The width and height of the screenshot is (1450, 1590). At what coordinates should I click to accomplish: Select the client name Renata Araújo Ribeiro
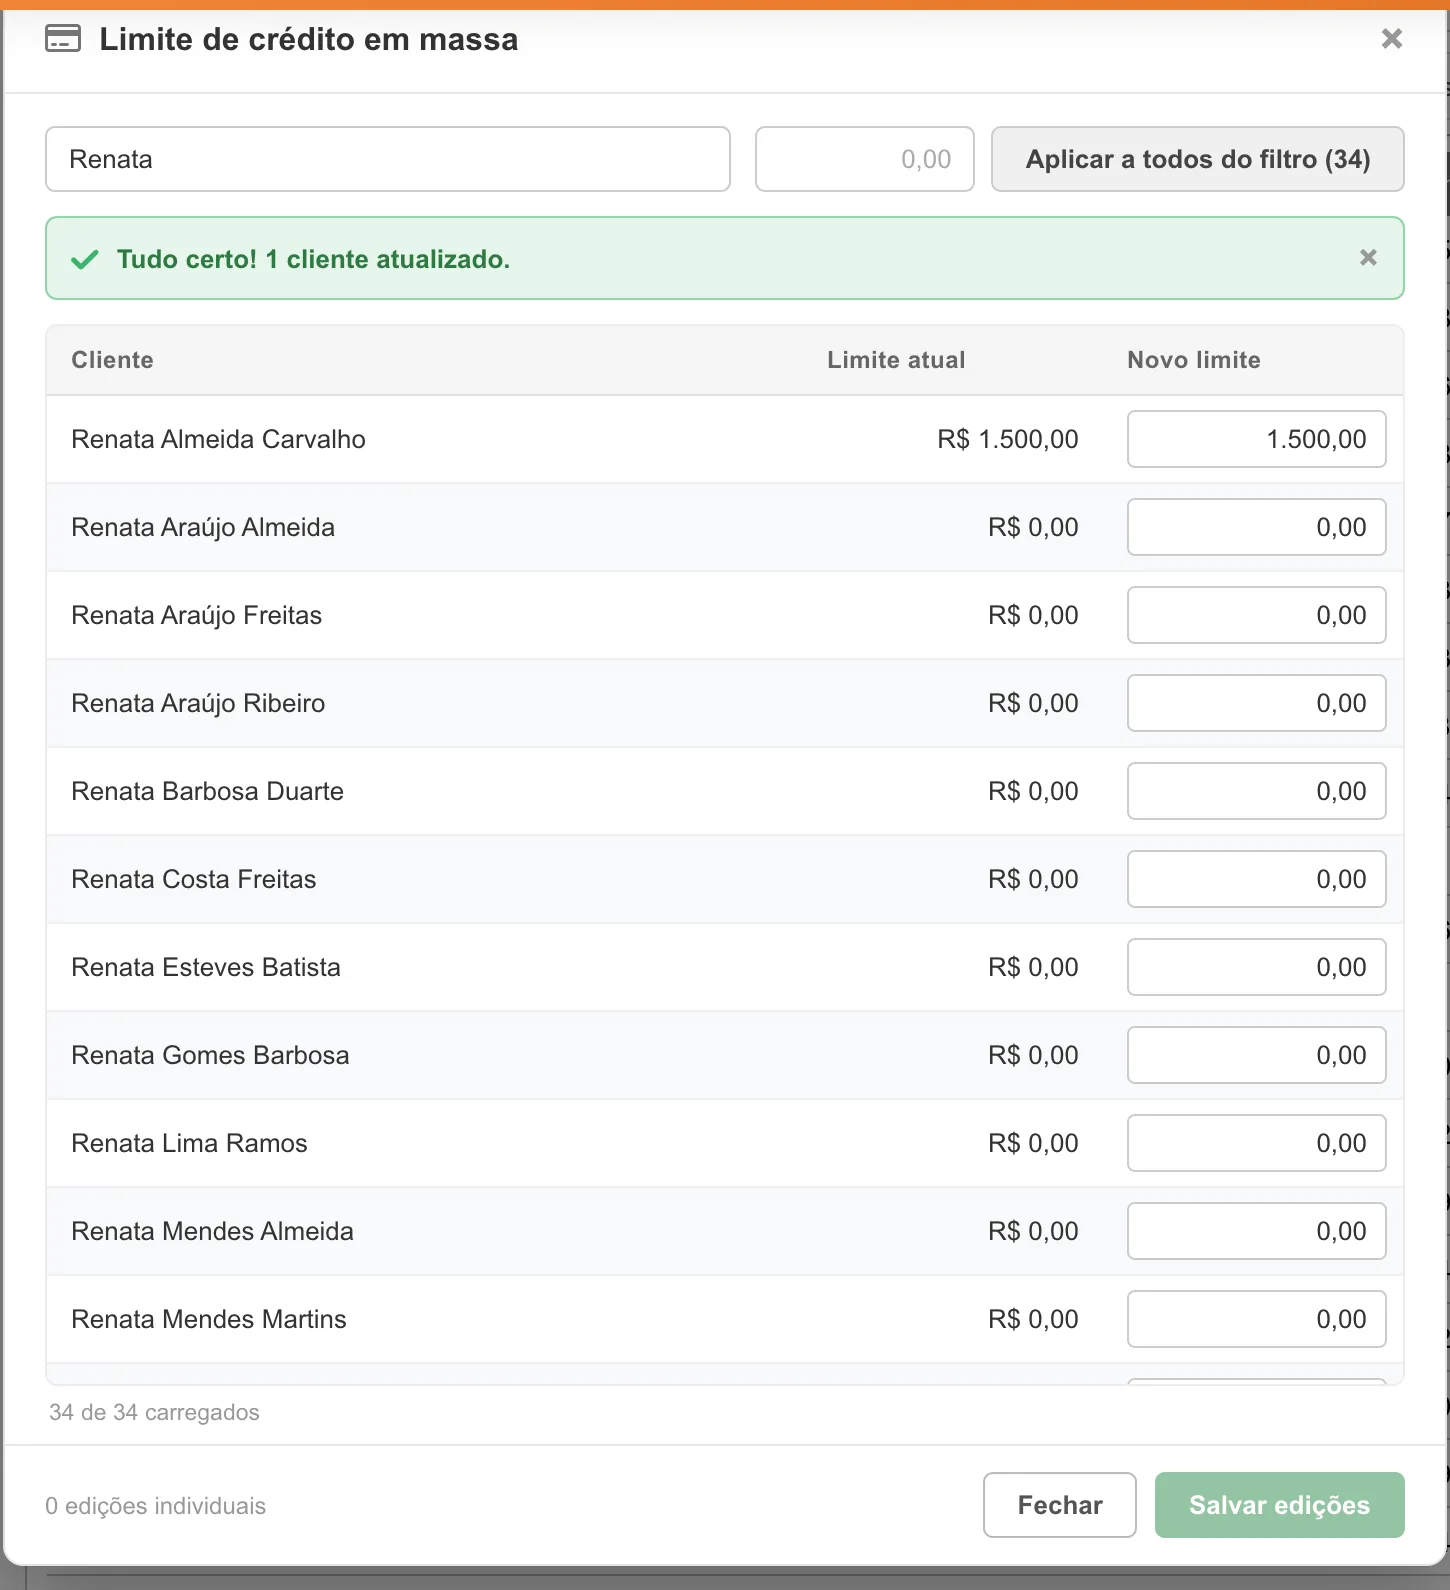click(x=198, y=703)
